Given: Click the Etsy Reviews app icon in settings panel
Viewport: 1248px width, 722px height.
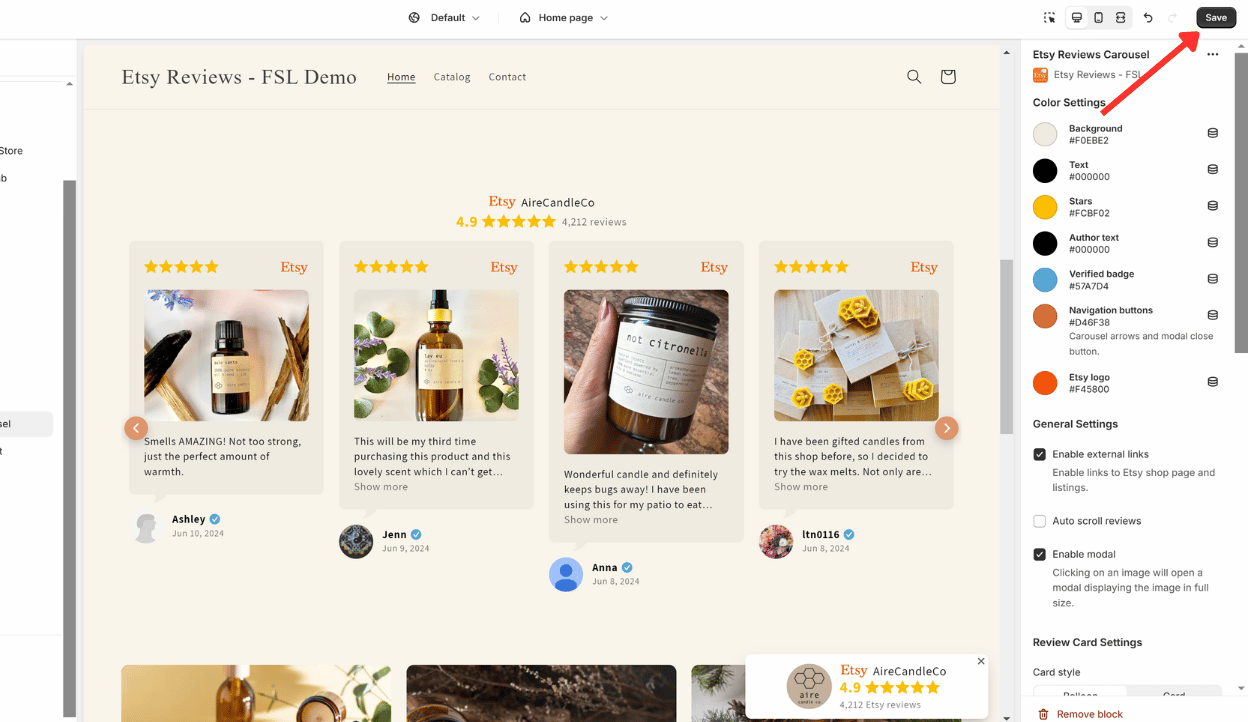Looking at the screenshot, I should (1041, 75).
